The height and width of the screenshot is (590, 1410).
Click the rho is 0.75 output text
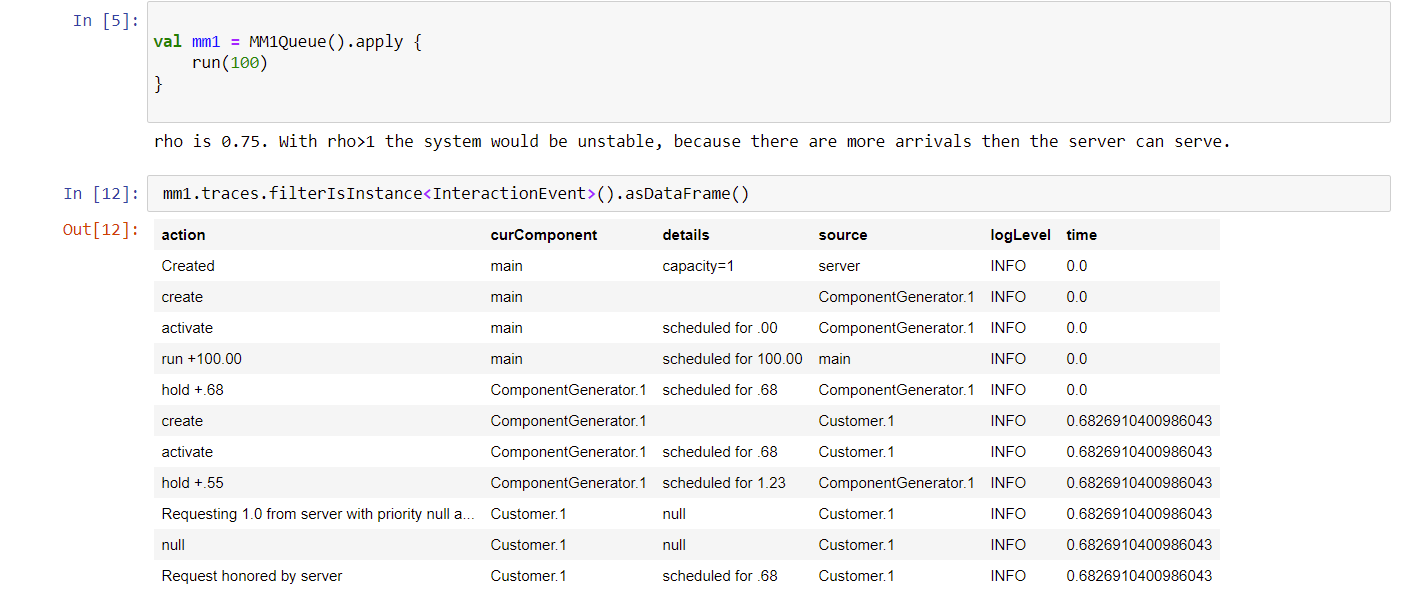tap(692, 141)
